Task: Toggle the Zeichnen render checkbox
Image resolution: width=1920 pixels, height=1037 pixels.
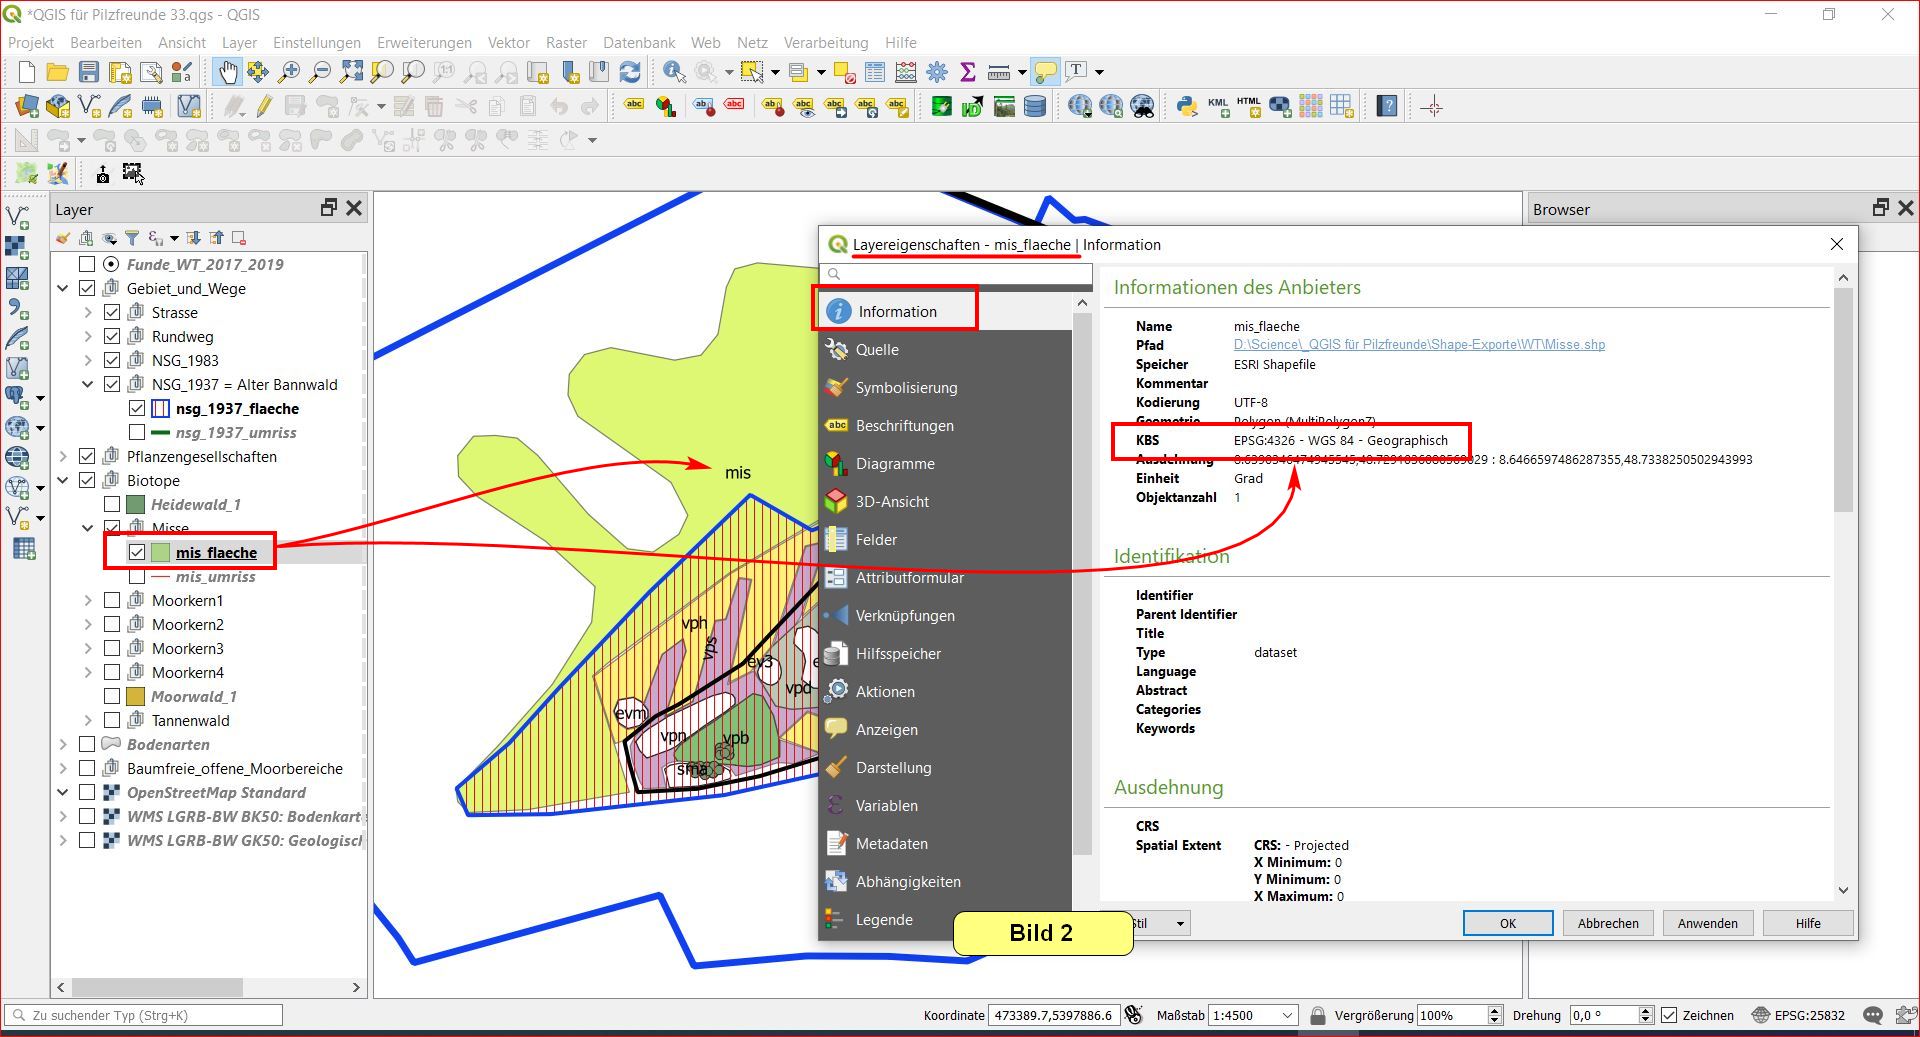Action: pos(1669,1015)
